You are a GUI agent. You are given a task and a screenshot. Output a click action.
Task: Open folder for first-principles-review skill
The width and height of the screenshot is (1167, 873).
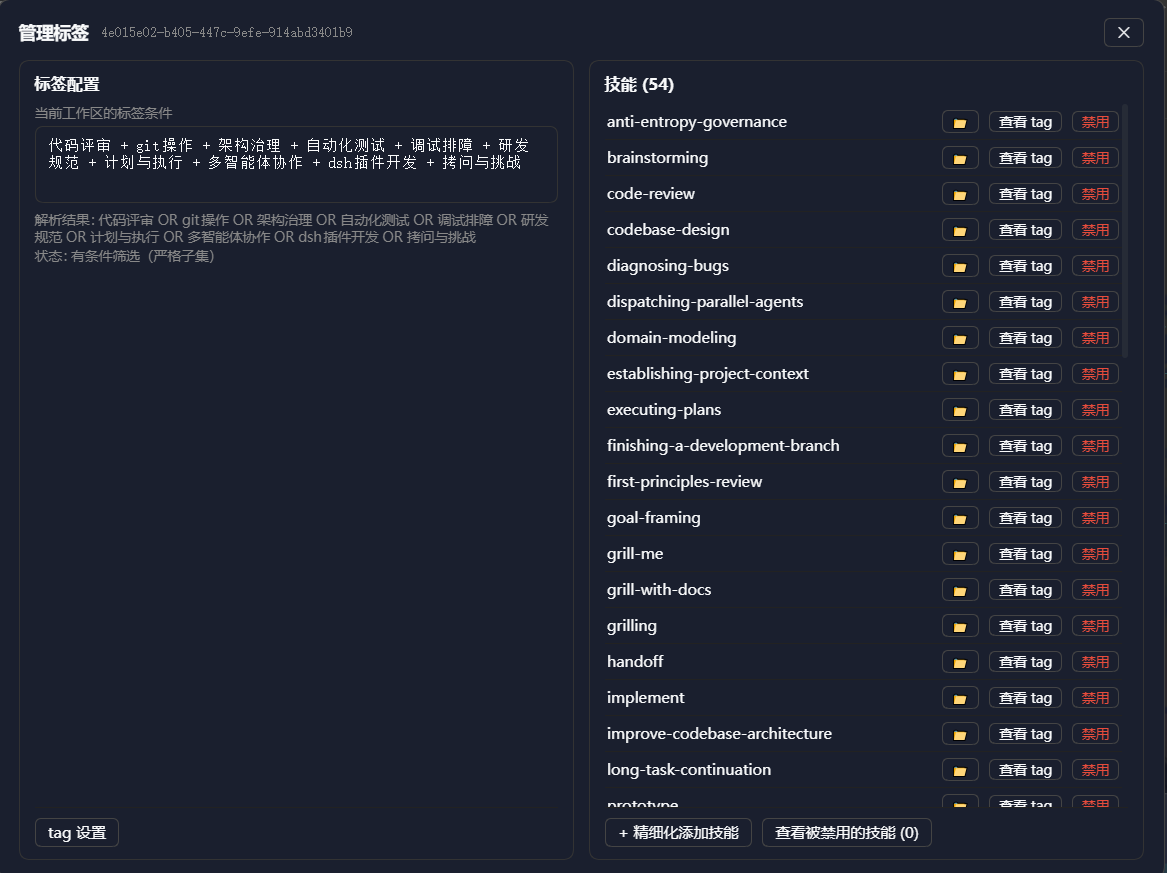[x=960, y=482]
